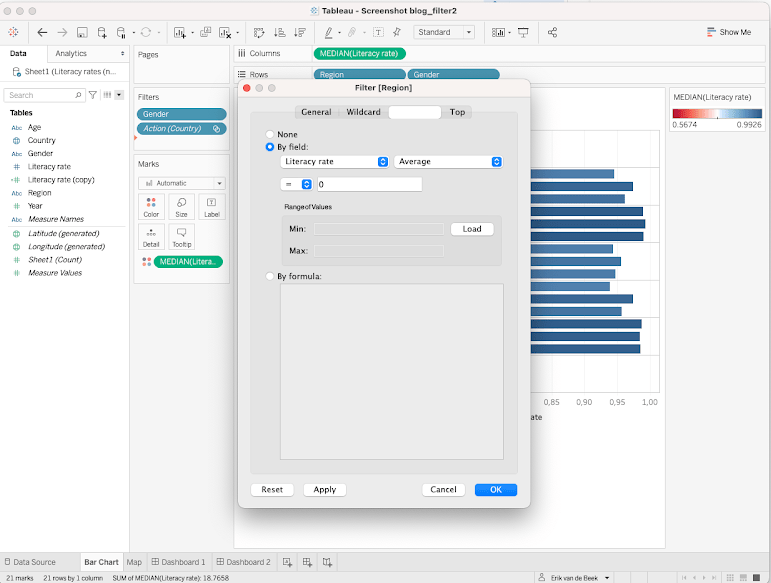
Task: Open the Tooltip marks card
Action: pos(181,236)
